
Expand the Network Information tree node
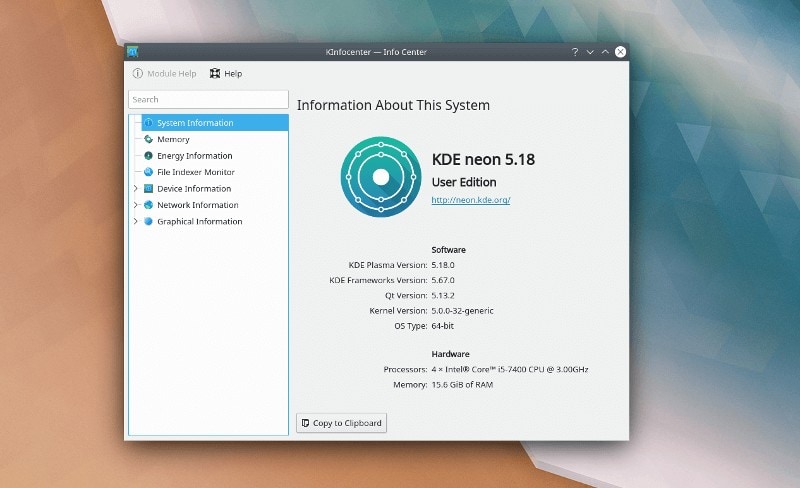(x=135, y=205)
